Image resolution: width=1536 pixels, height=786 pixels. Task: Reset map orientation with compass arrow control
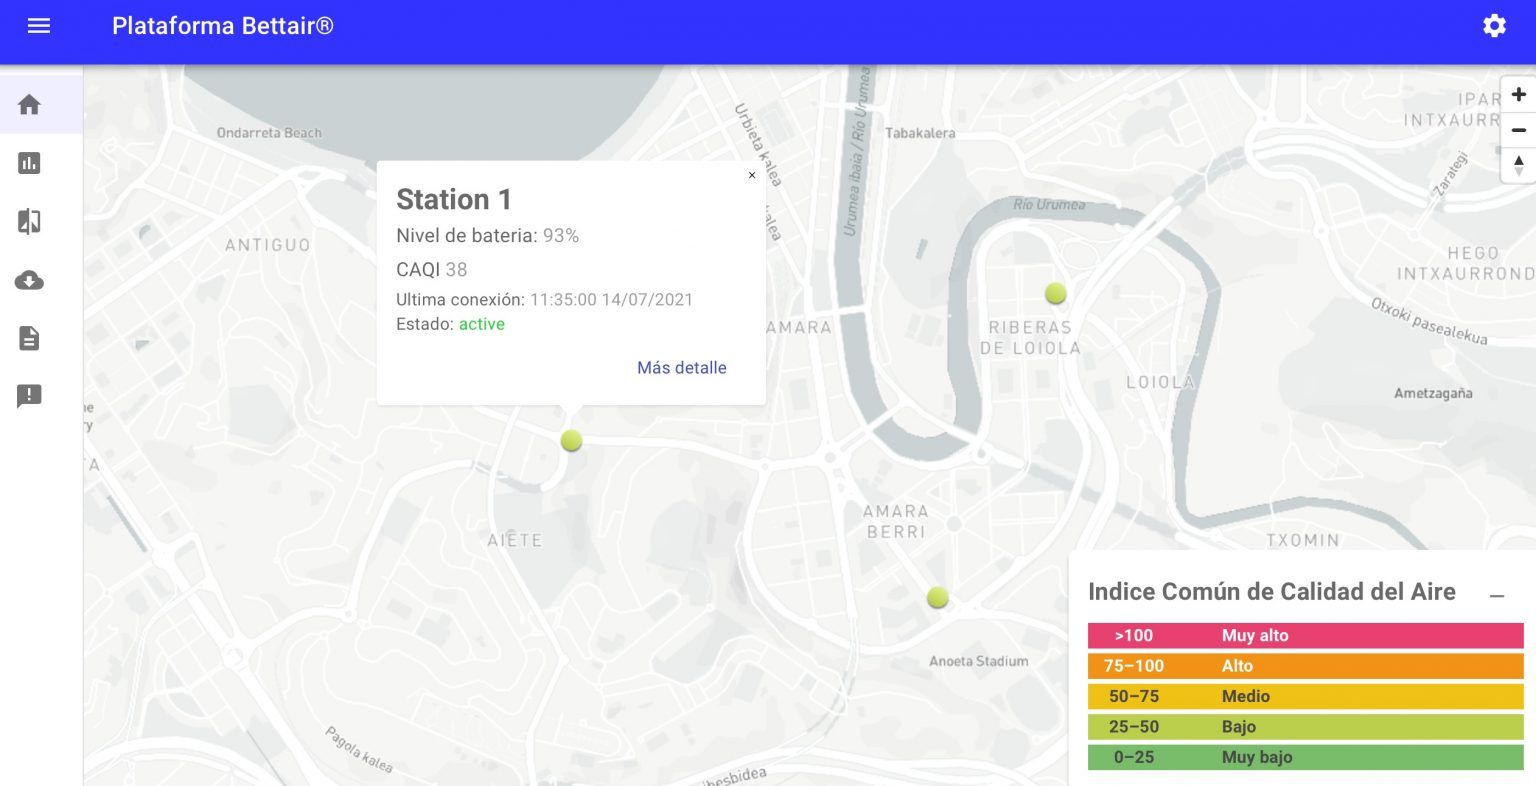1519,165
